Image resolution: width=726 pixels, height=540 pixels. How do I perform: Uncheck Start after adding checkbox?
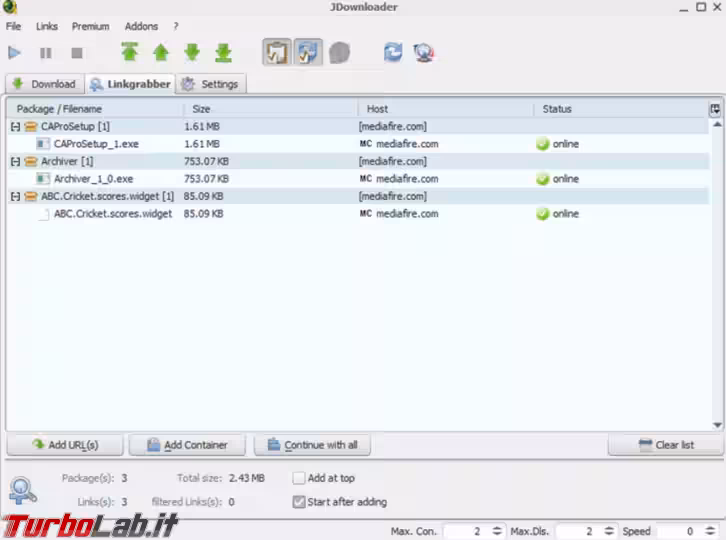pos(299,502)
